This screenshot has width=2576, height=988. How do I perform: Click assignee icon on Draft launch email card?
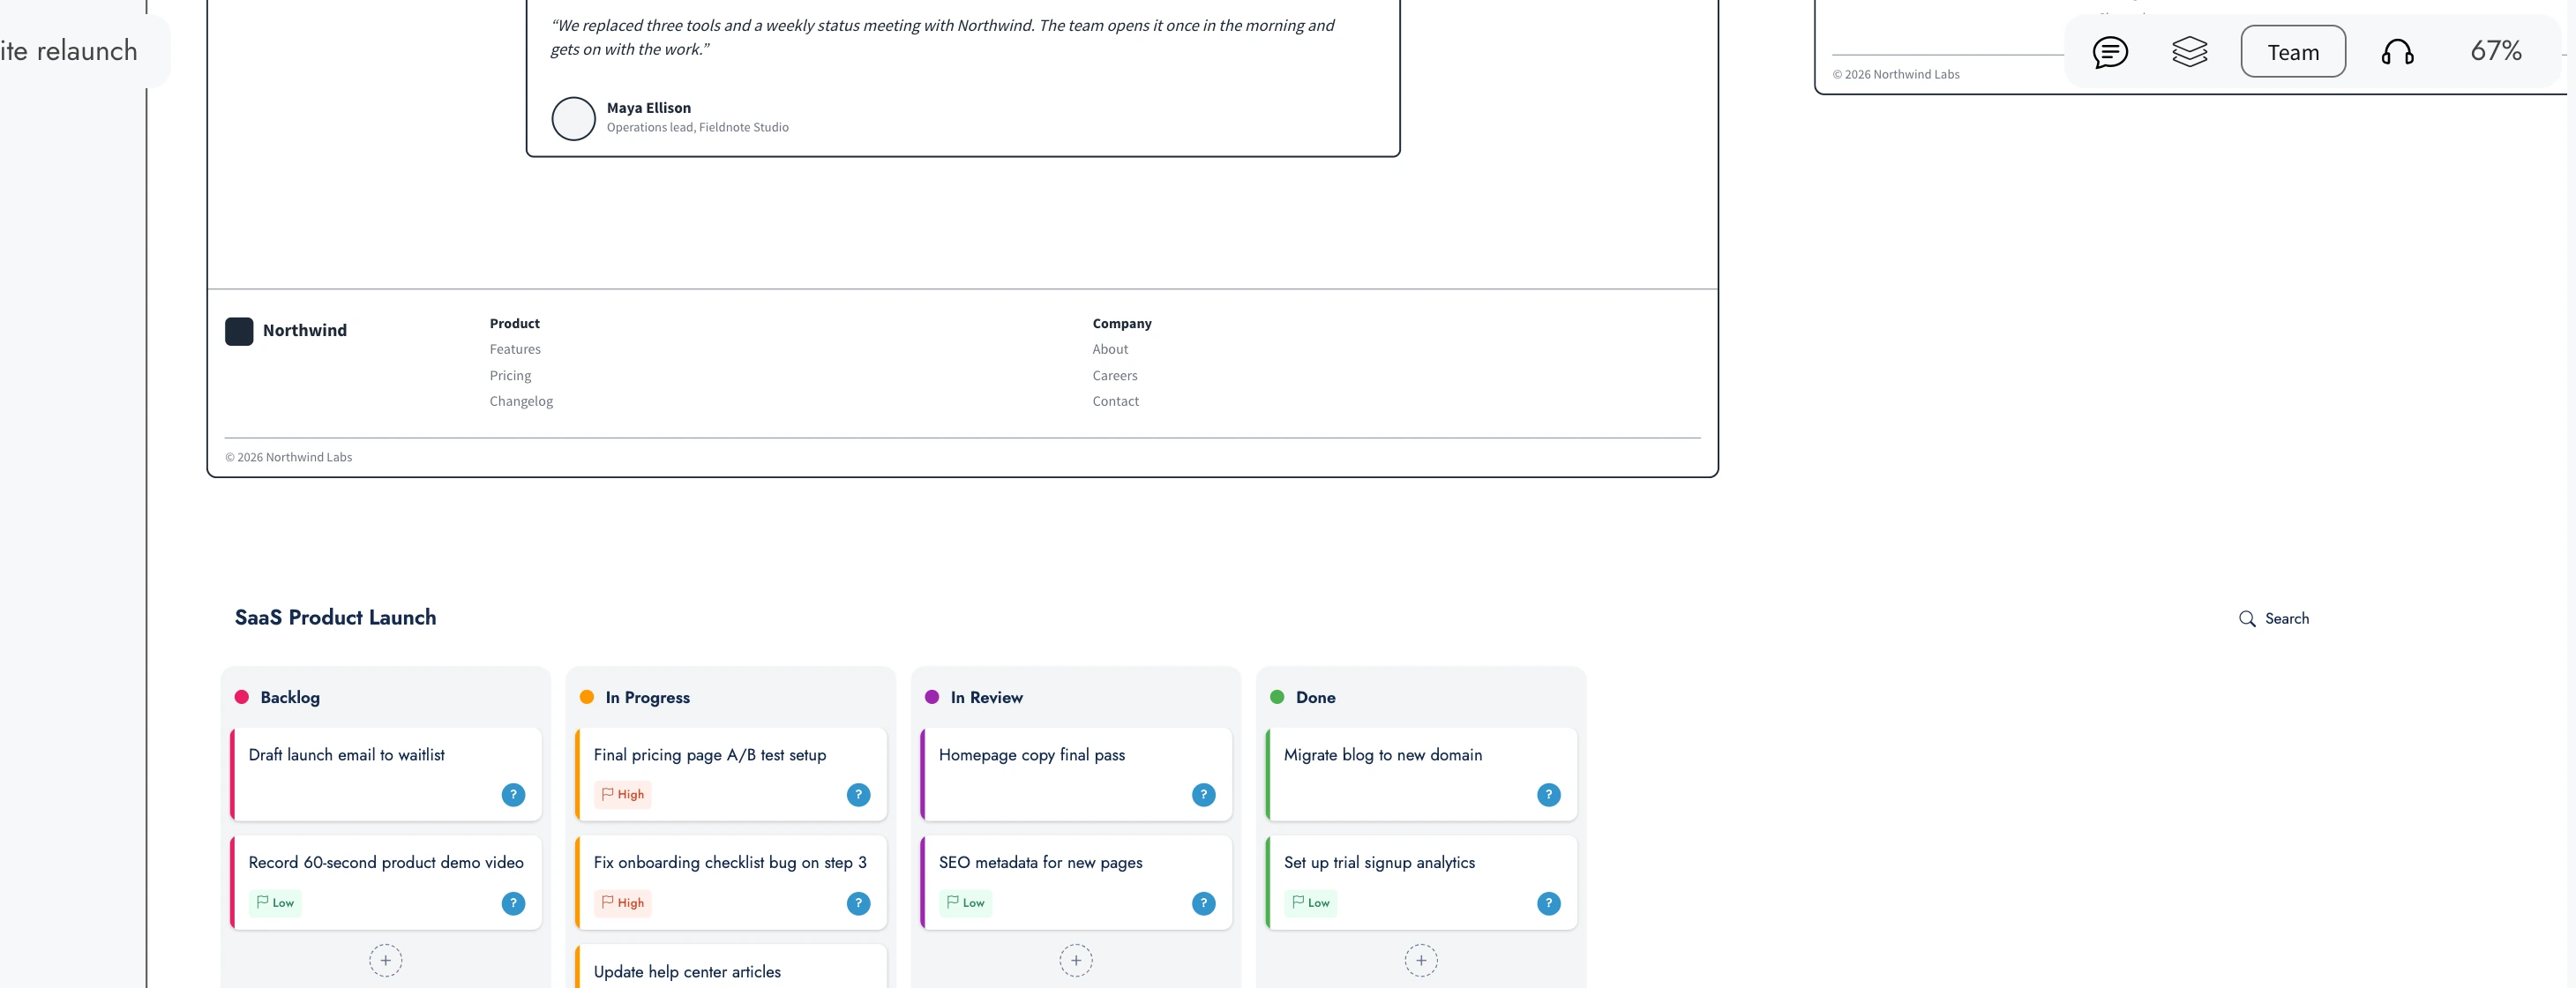(513, 795)
